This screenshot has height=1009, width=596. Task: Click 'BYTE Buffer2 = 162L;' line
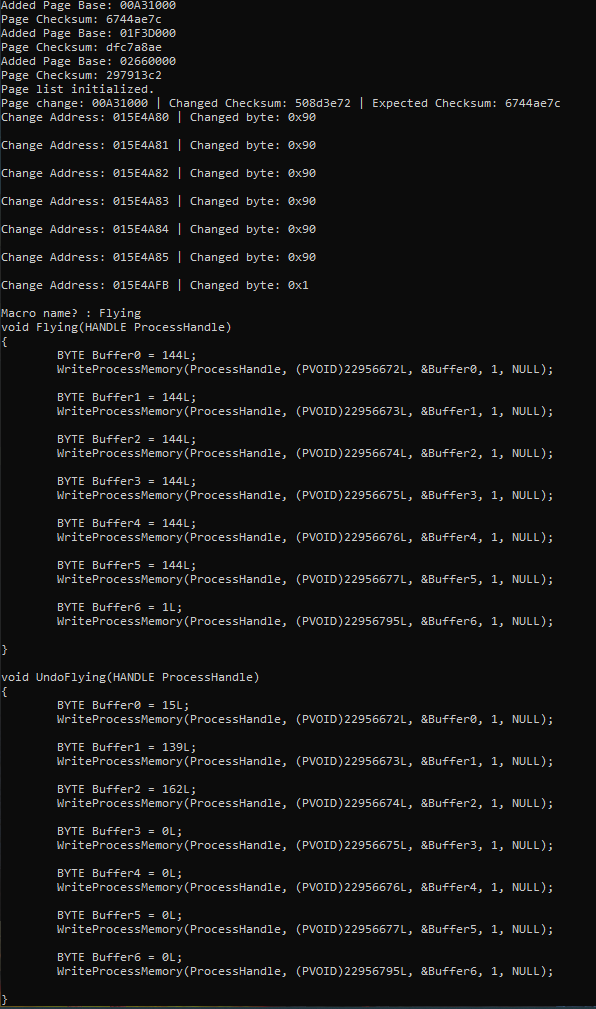(x=127, y=789)
